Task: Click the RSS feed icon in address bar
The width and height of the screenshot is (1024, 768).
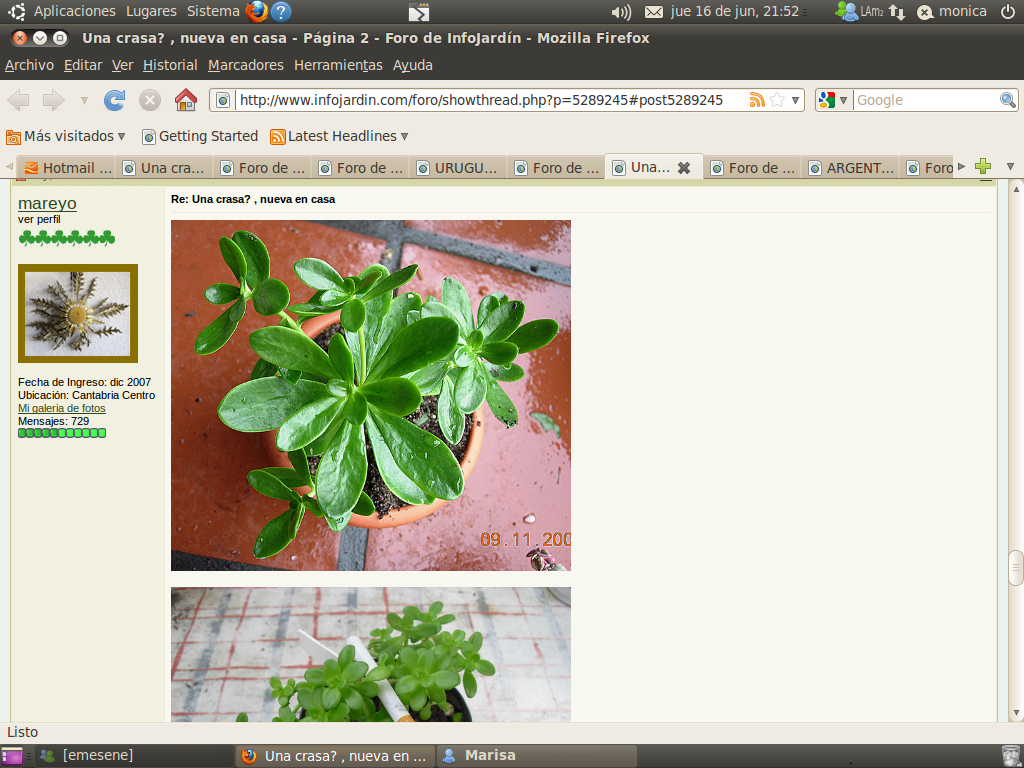Action: [x=757, y=100]
